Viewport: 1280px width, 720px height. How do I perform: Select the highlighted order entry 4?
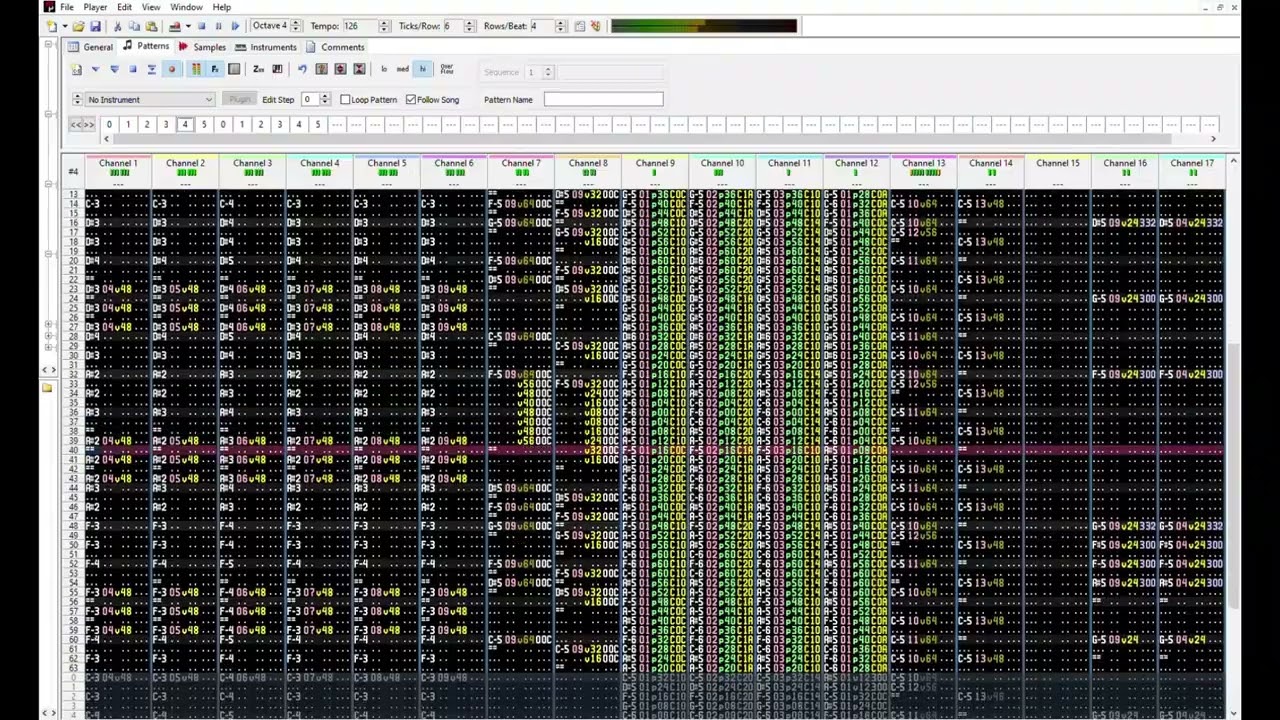point(185,125)
